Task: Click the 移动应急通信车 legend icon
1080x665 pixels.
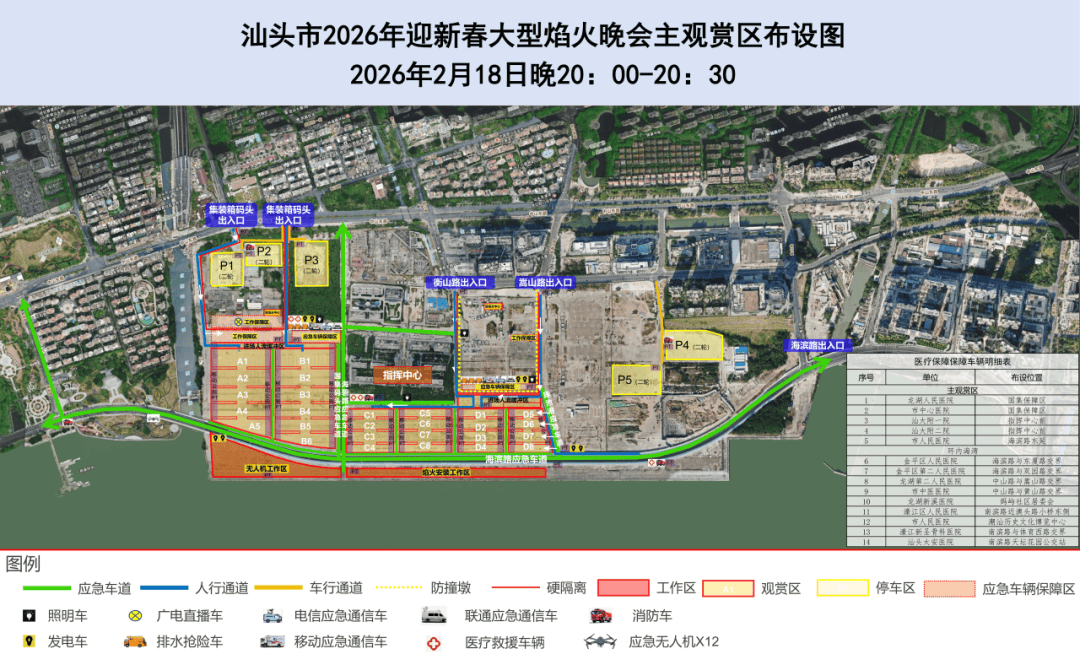Action: click(x=271, y=642)
